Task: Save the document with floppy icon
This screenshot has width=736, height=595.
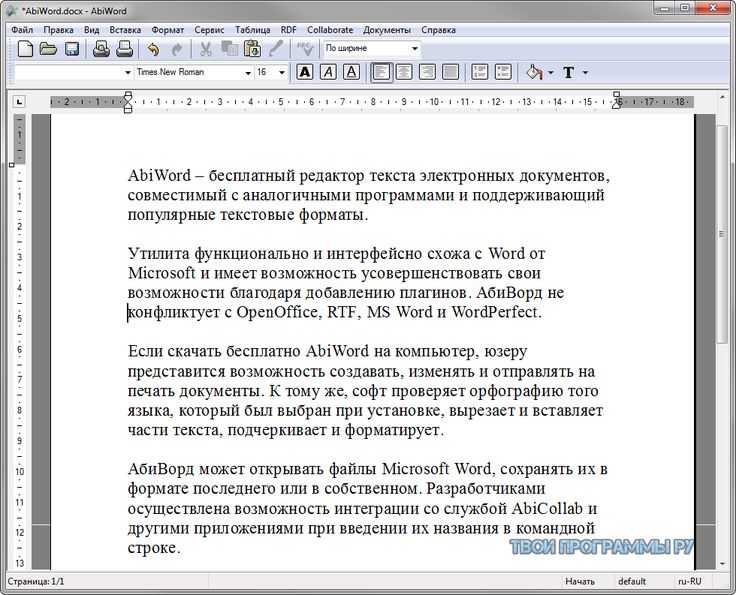Action: (72, 49)
